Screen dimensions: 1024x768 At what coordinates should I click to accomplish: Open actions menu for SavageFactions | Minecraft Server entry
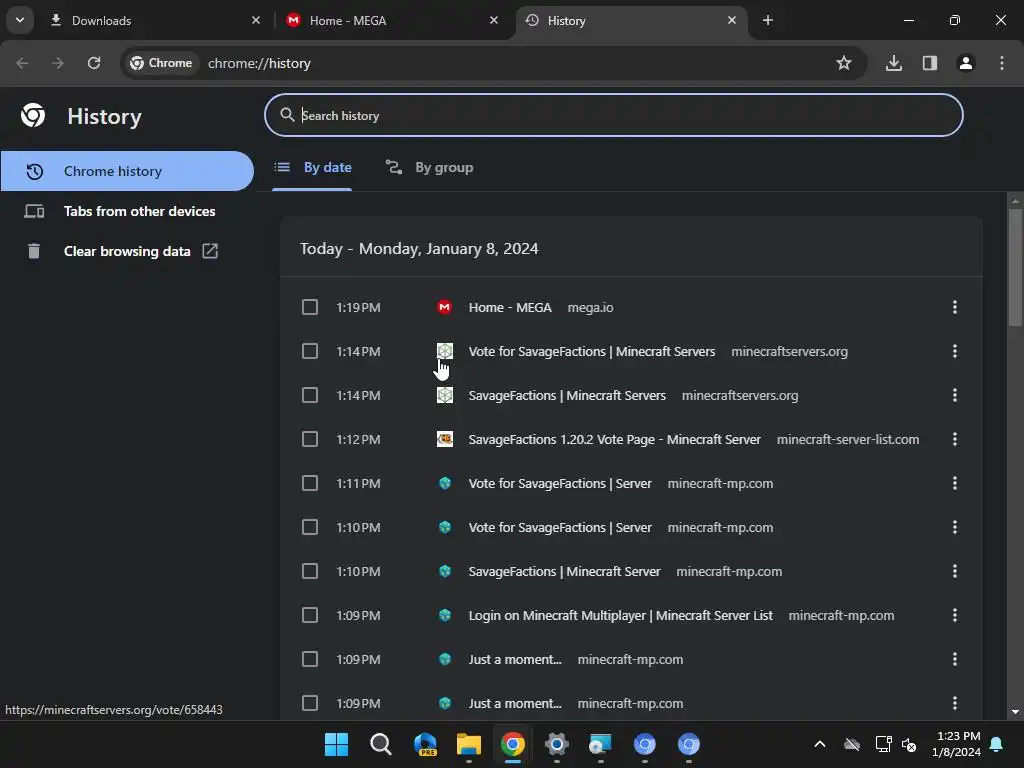coord(955,571)
